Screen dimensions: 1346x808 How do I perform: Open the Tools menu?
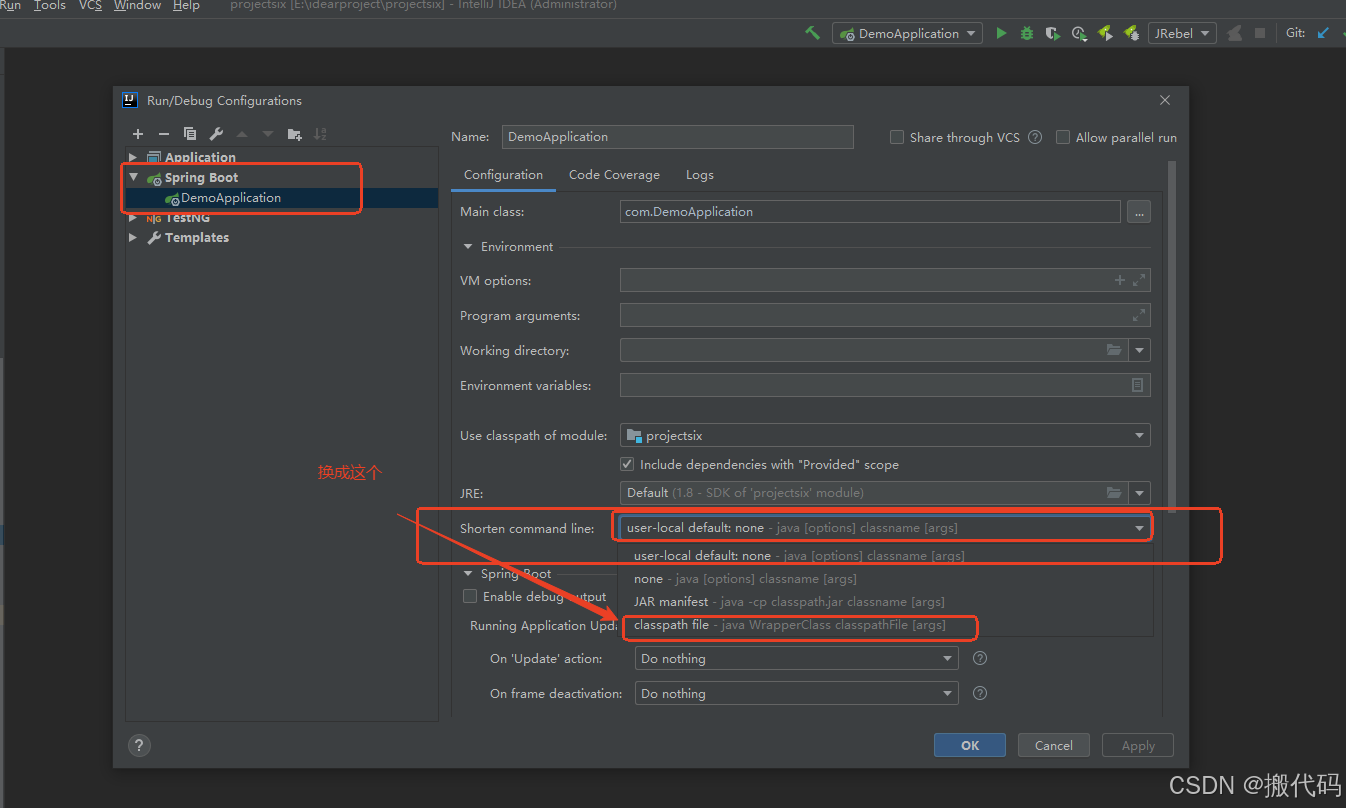[50, 6]
